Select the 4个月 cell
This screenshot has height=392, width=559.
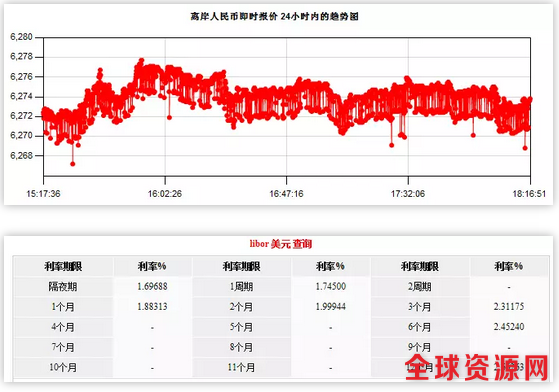click(x=63, y=327)
